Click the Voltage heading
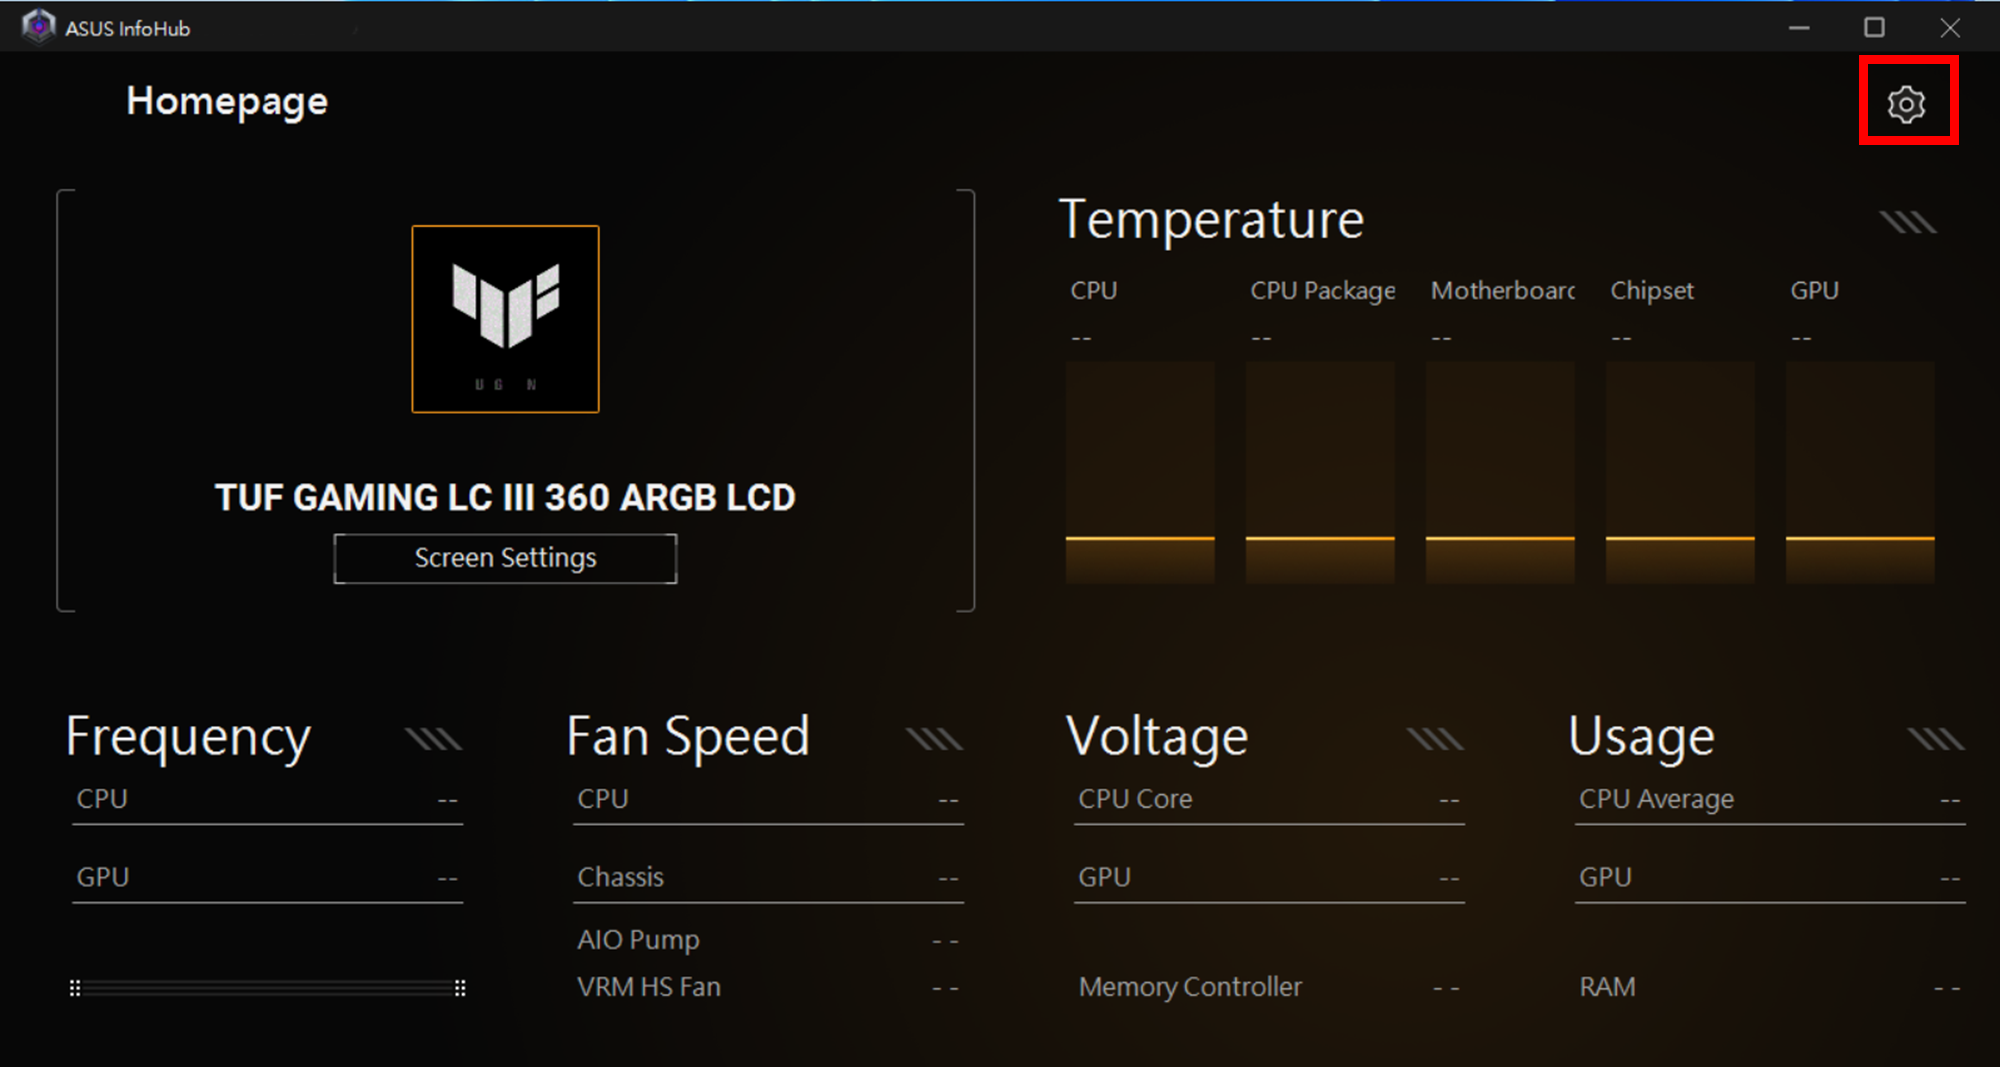The height and width of the screenshot is (1067, 2000). point(1157,738)
